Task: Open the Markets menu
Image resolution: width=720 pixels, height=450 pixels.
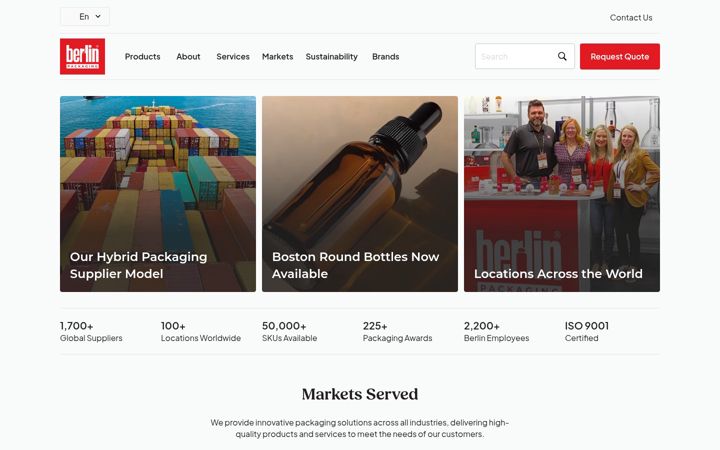Action: coord(277,56)
